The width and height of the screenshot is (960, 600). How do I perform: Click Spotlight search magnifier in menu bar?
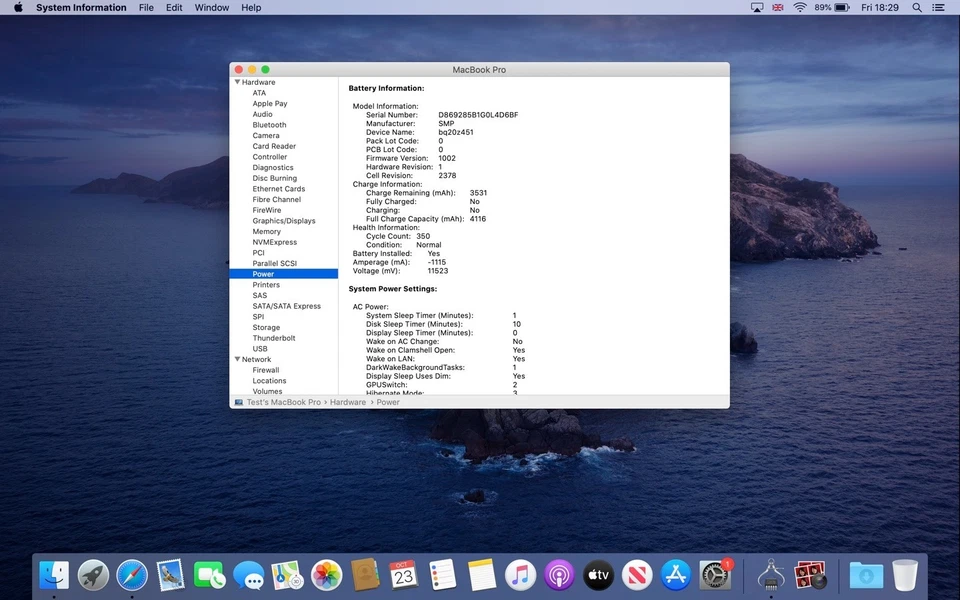point(917,7)
